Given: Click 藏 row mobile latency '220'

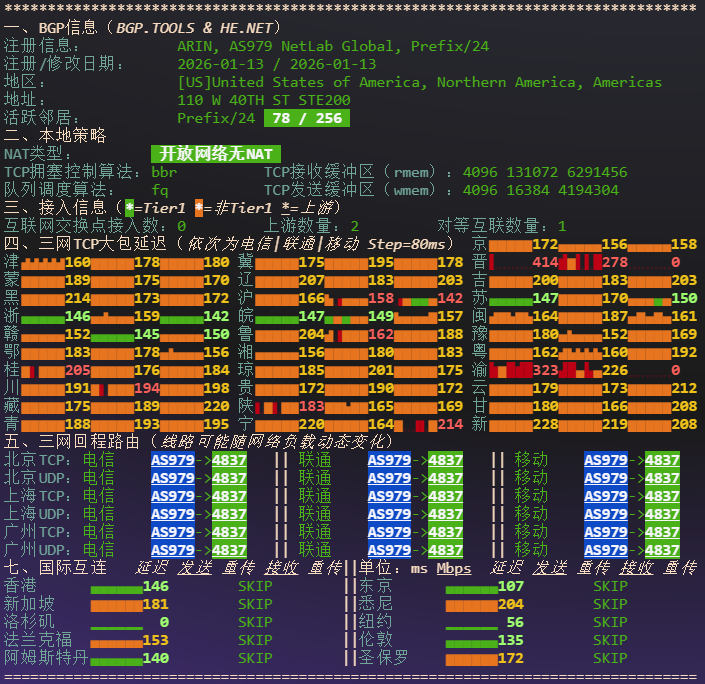Looking at the screenshot, I should click(216, 406).
